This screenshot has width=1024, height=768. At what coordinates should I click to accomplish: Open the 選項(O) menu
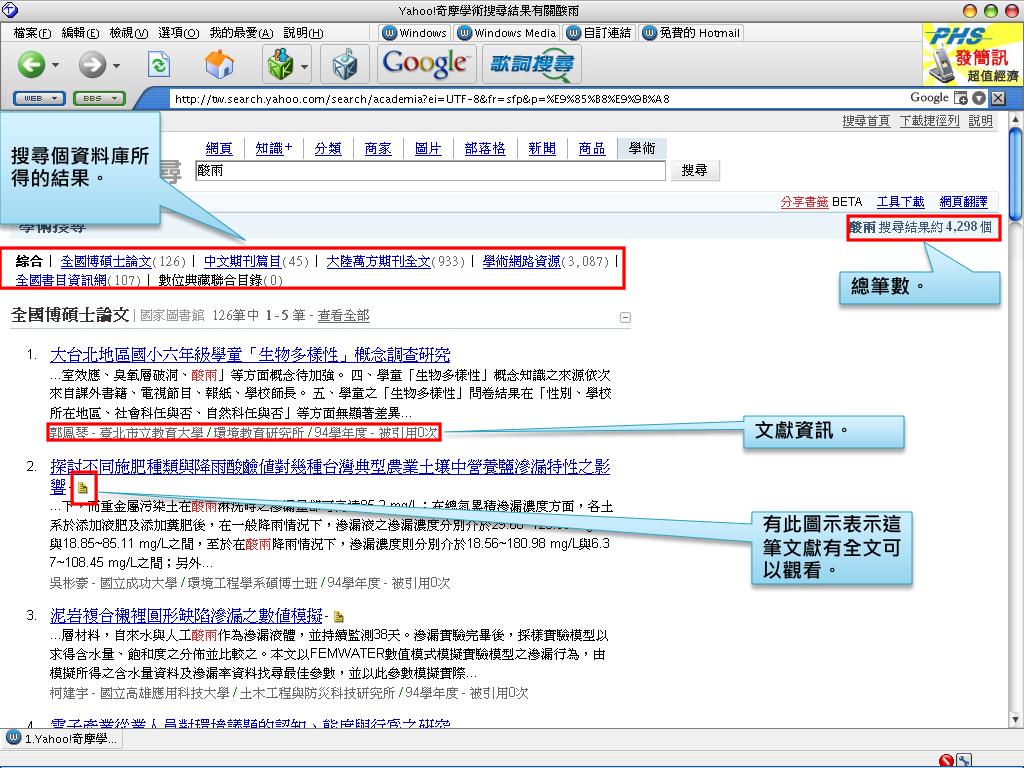click(178, 33)
